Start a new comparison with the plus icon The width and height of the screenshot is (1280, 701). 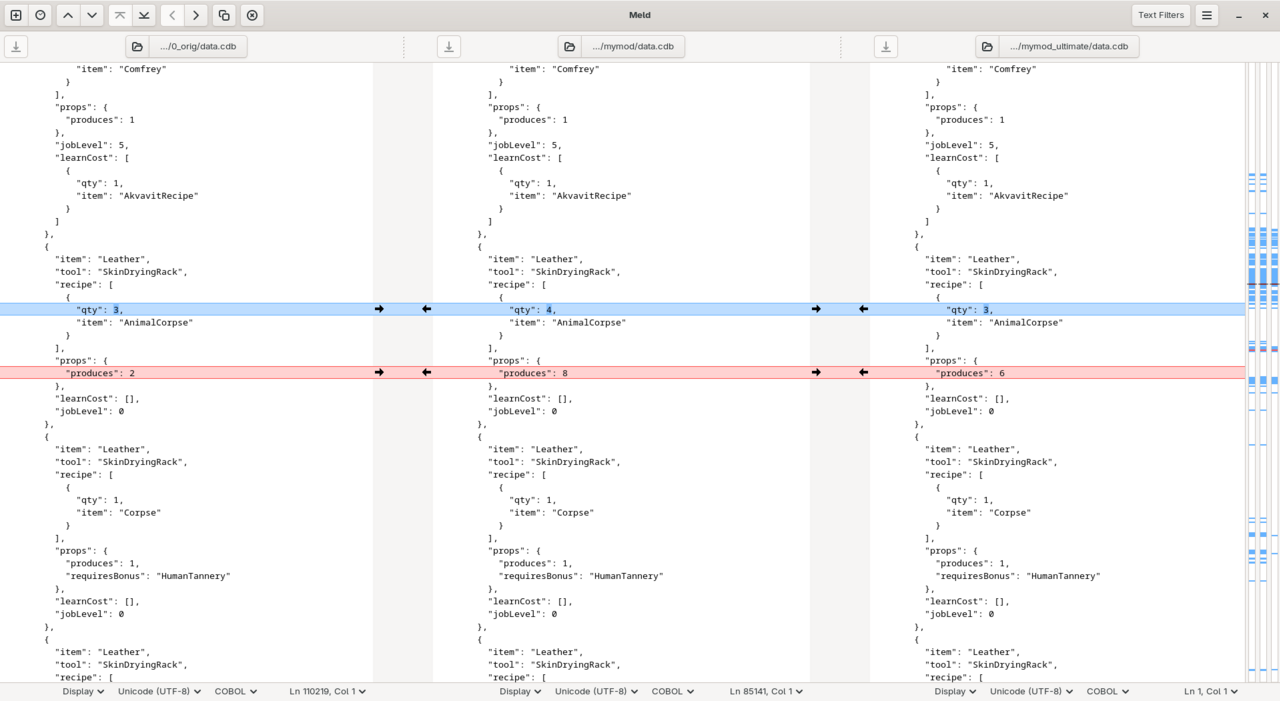click(x=16, y=15)
